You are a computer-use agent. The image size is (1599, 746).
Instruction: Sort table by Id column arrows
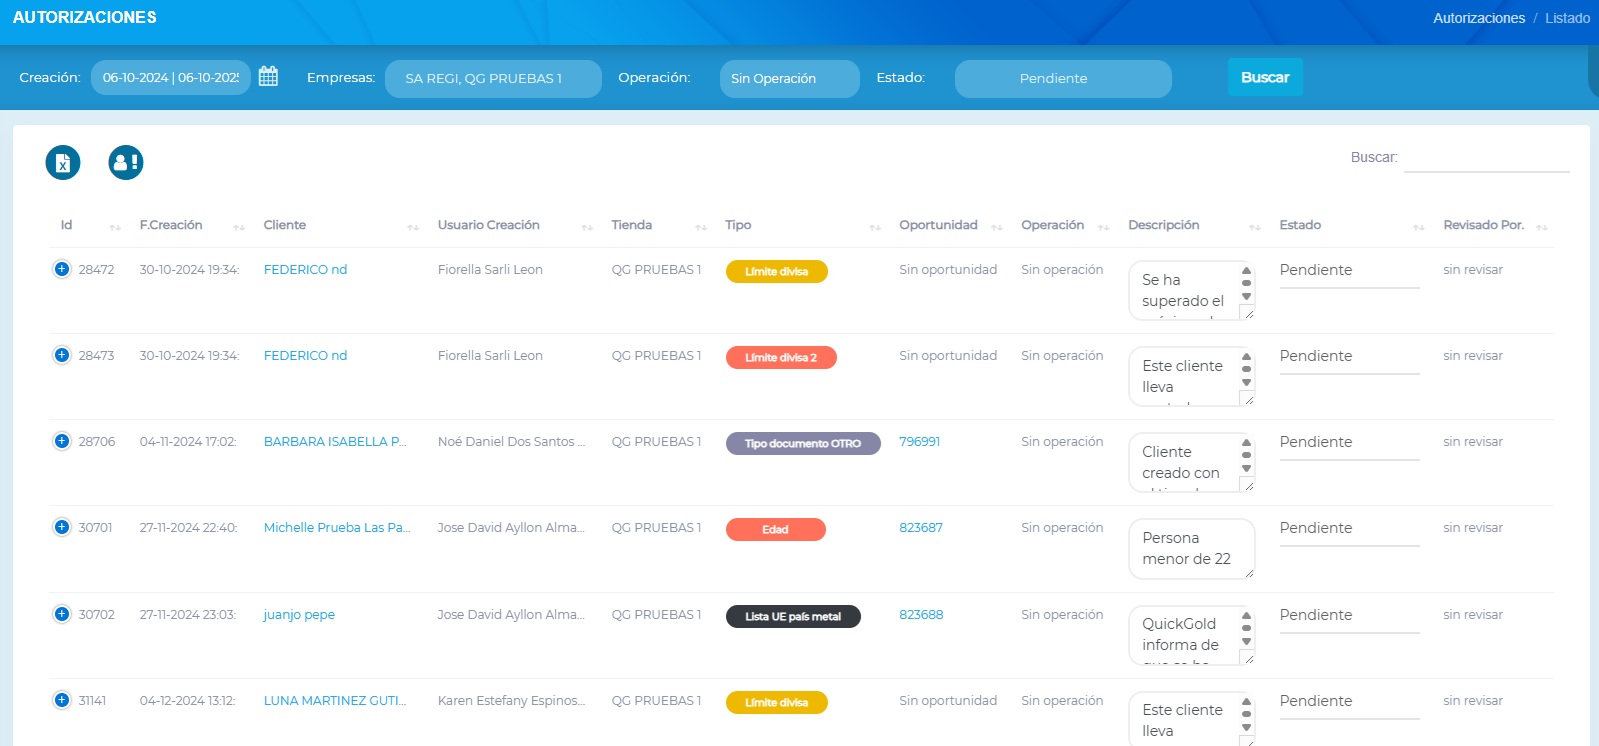pyautogui.click(x=115, y=227)
